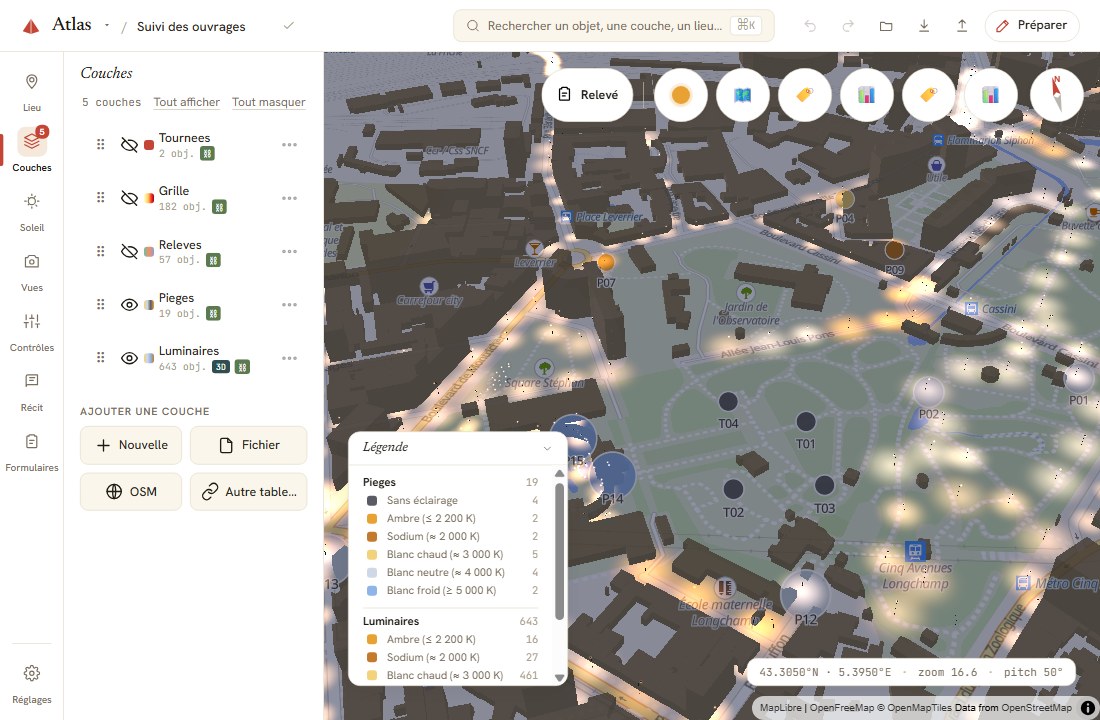Open more options for Pieges layer
This screenshot has width=1100, height=720.
[x=289, y=305]
